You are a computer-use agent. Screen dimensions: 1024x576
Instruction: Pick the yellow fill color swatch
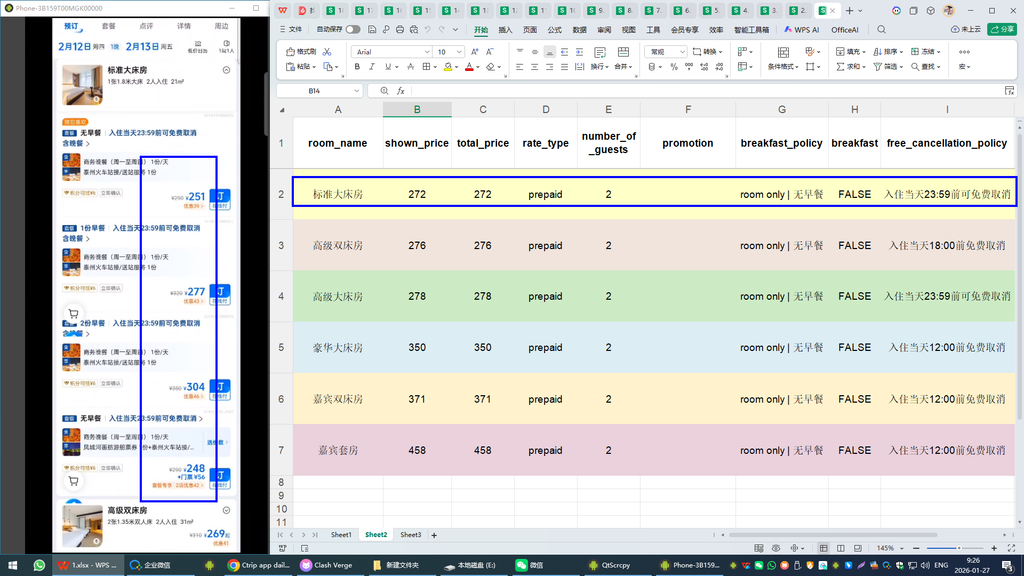coord(448,67)
